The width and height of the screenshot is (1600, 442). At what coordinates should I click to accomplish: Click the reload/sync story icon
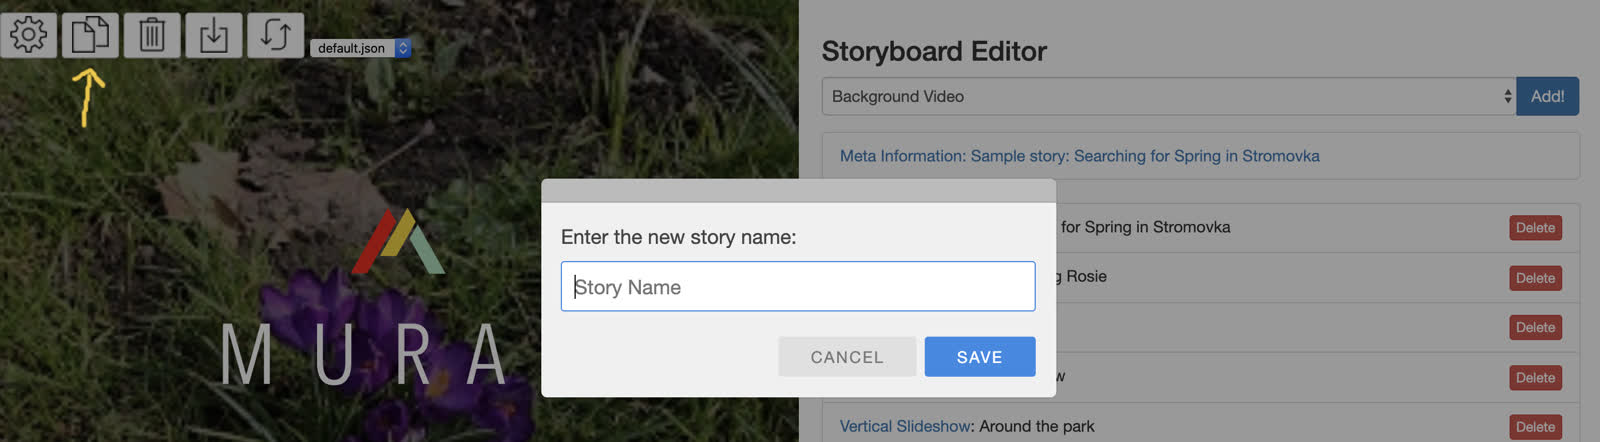pyautogui.click(x=276, y=35)
